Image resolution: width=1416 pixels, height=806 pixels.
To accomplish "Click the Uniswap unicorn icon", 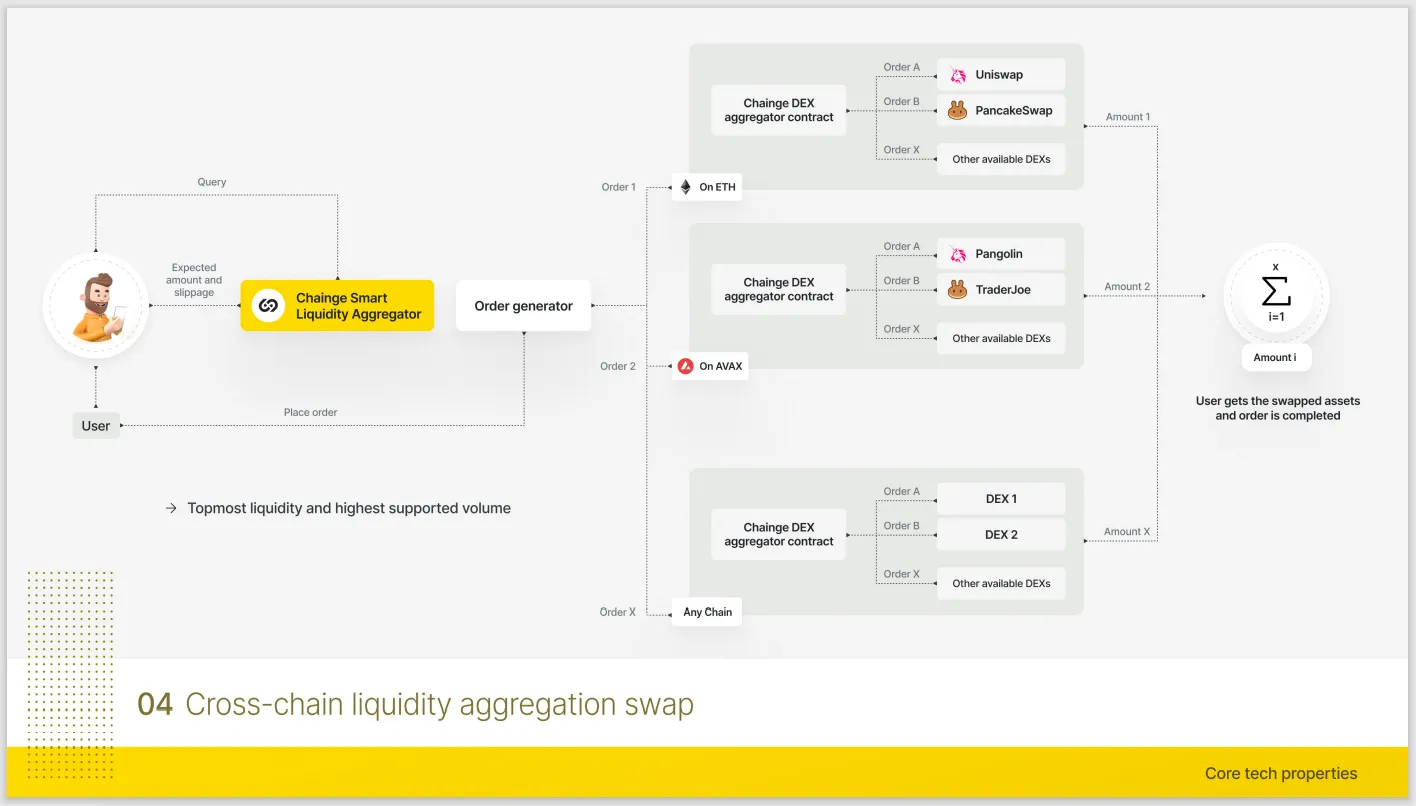I will (958, 75).
